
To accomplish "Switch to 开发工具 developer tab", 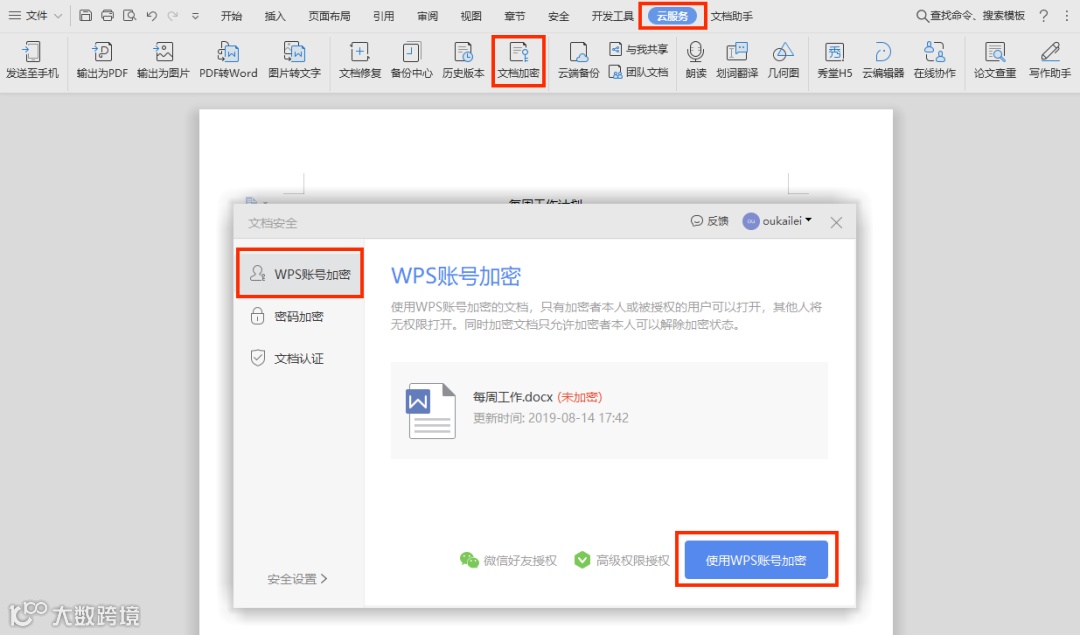I will 612,16.
